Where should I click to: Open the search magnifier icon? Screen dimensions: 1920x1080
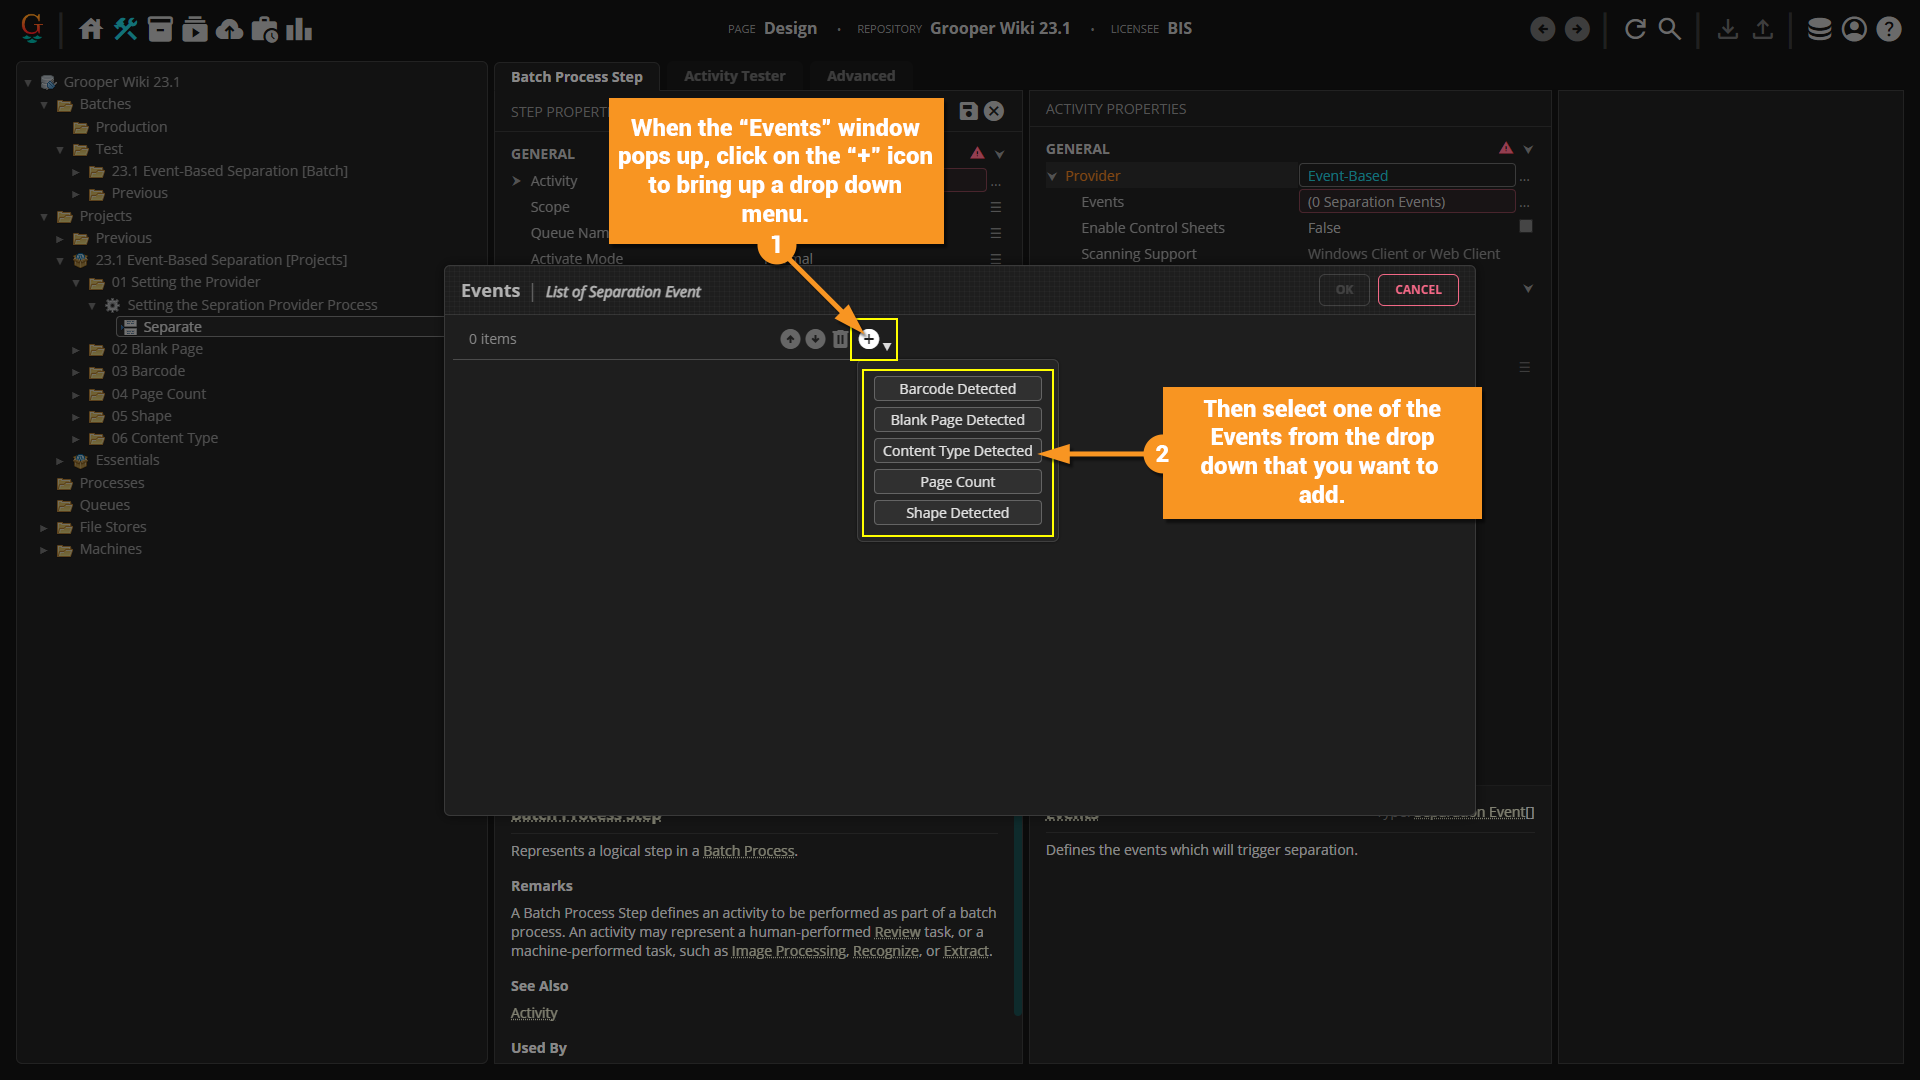pyautogui.click(x=1670, y=29)
